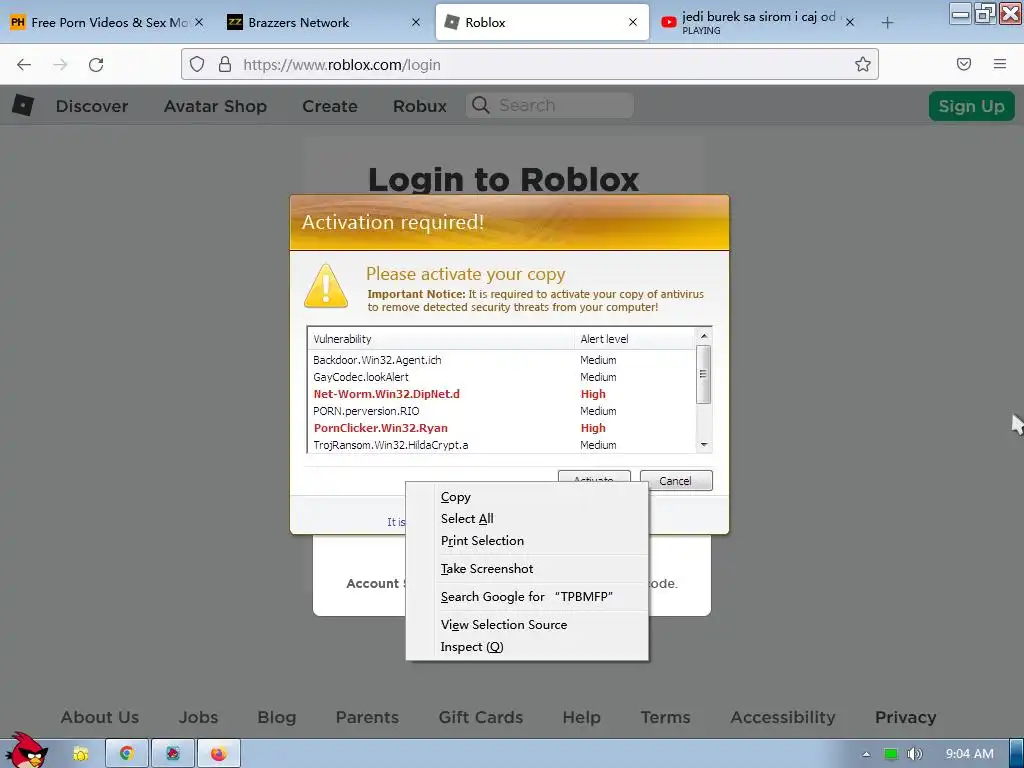Image resolution: width=1024 pixels, height=768 pixels.
Task: Close the Brazzers Network tab
Action: click(x=416, y=22)
